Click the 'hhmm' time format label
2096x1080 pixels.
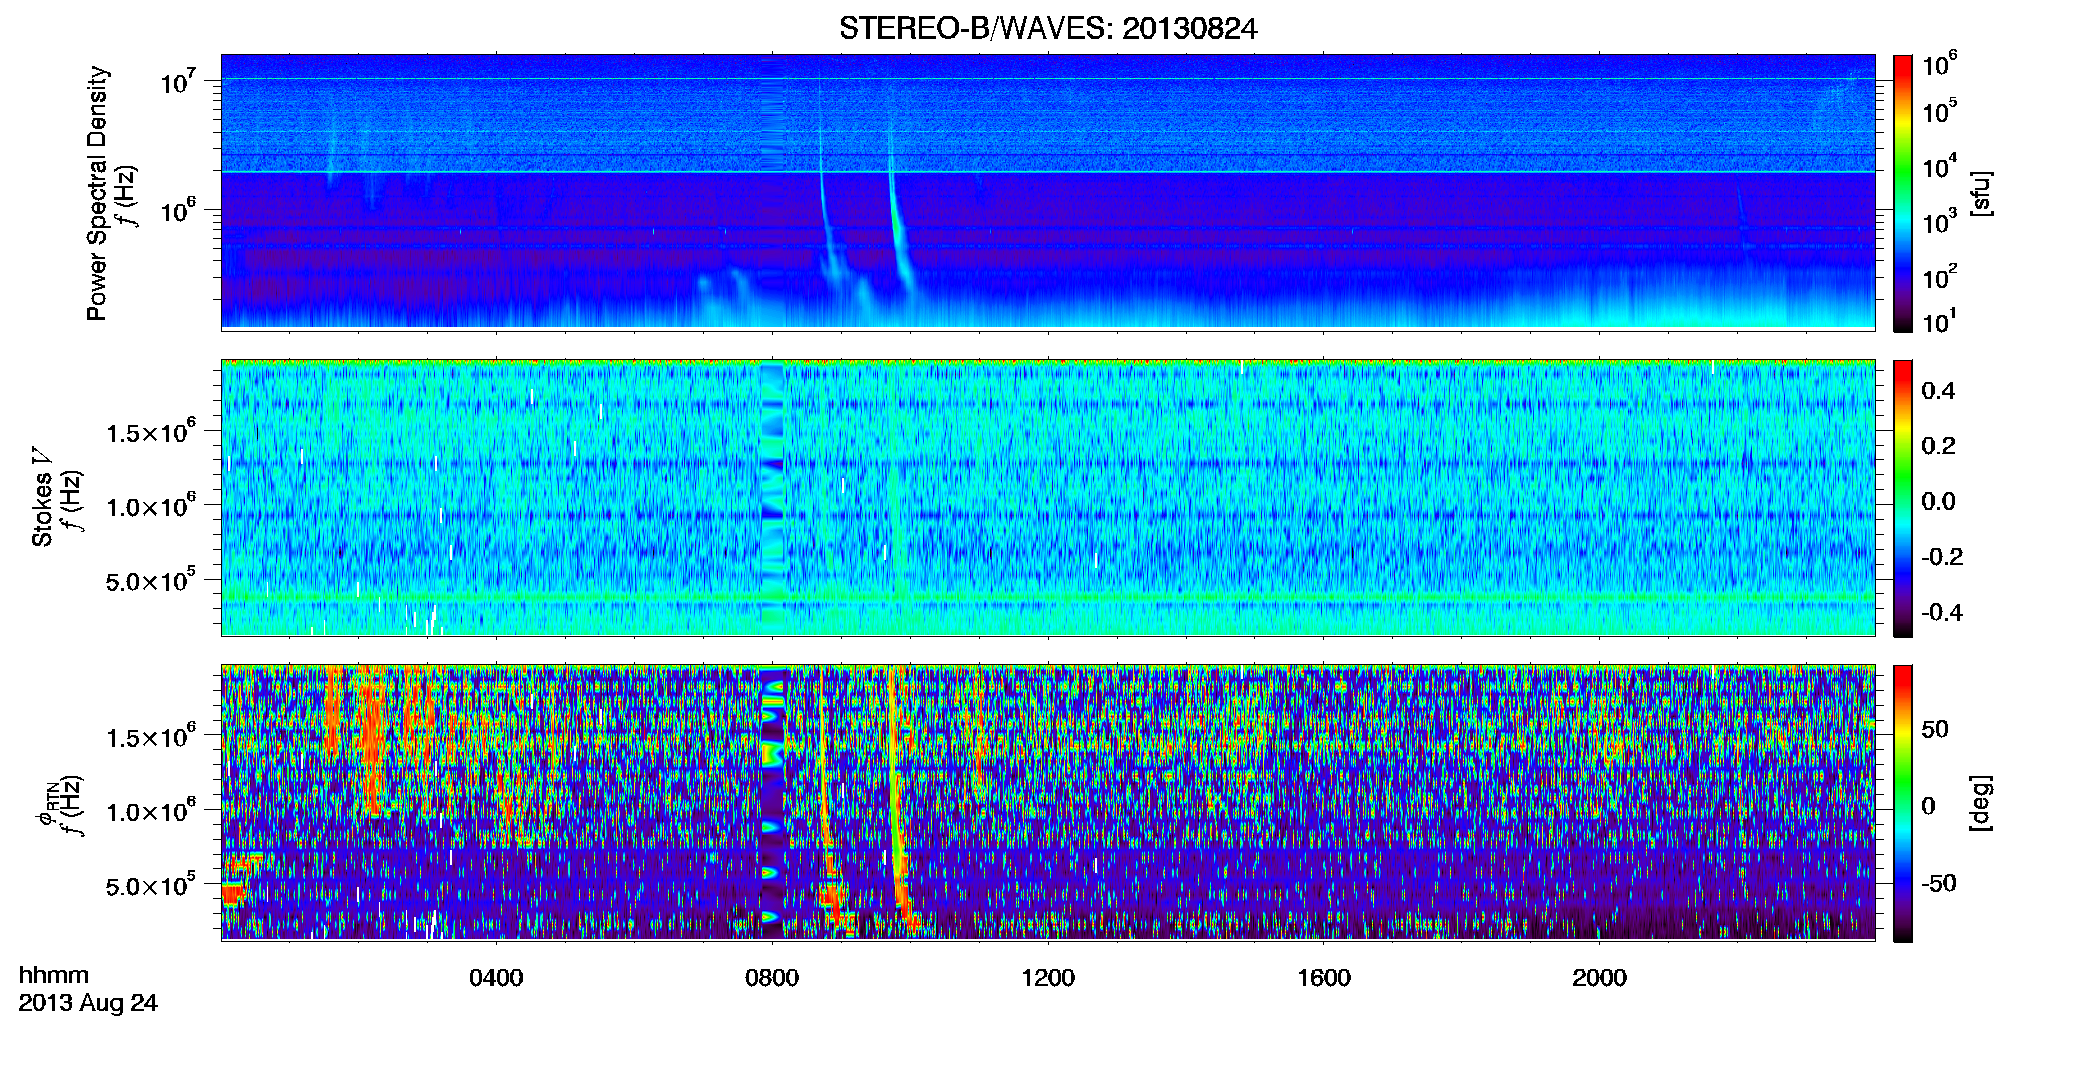tap(54, 975)
